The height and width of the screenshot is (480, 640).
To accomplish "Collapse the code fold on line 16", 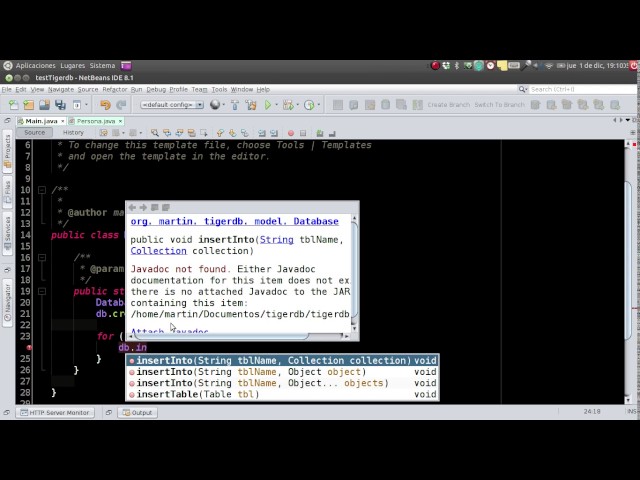I will (x=42, y=258).
